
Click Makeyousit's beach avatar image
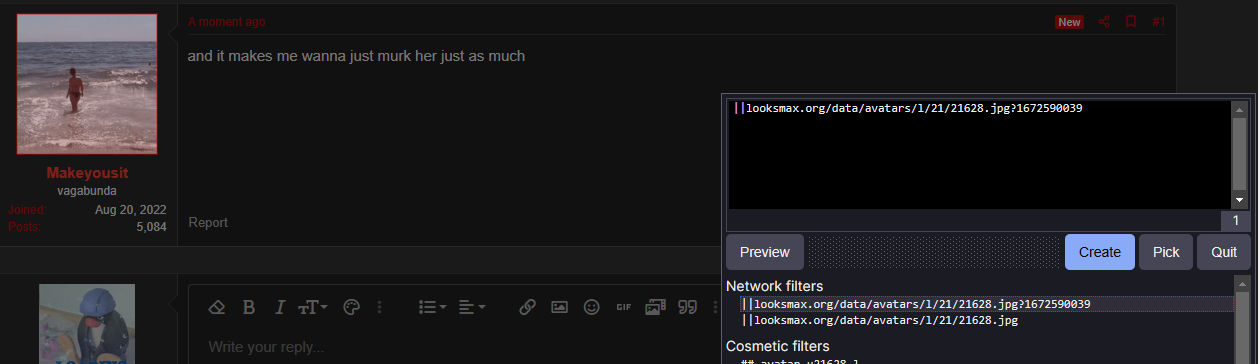pyautogui.click(x=87, y=84)
